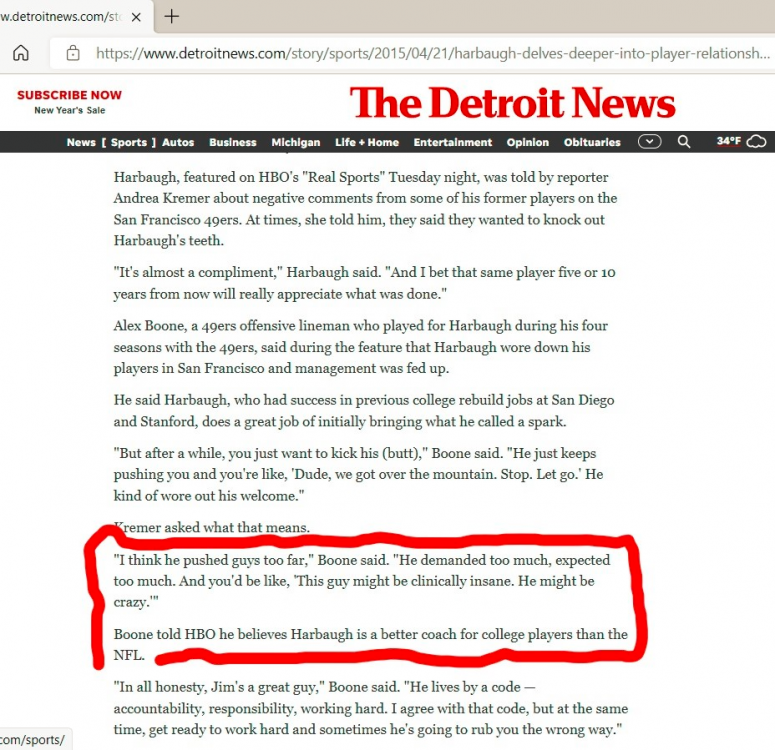The width and height of the screenshot is (775, 750).
Task: Open the News section
Action: coord(81,142)
